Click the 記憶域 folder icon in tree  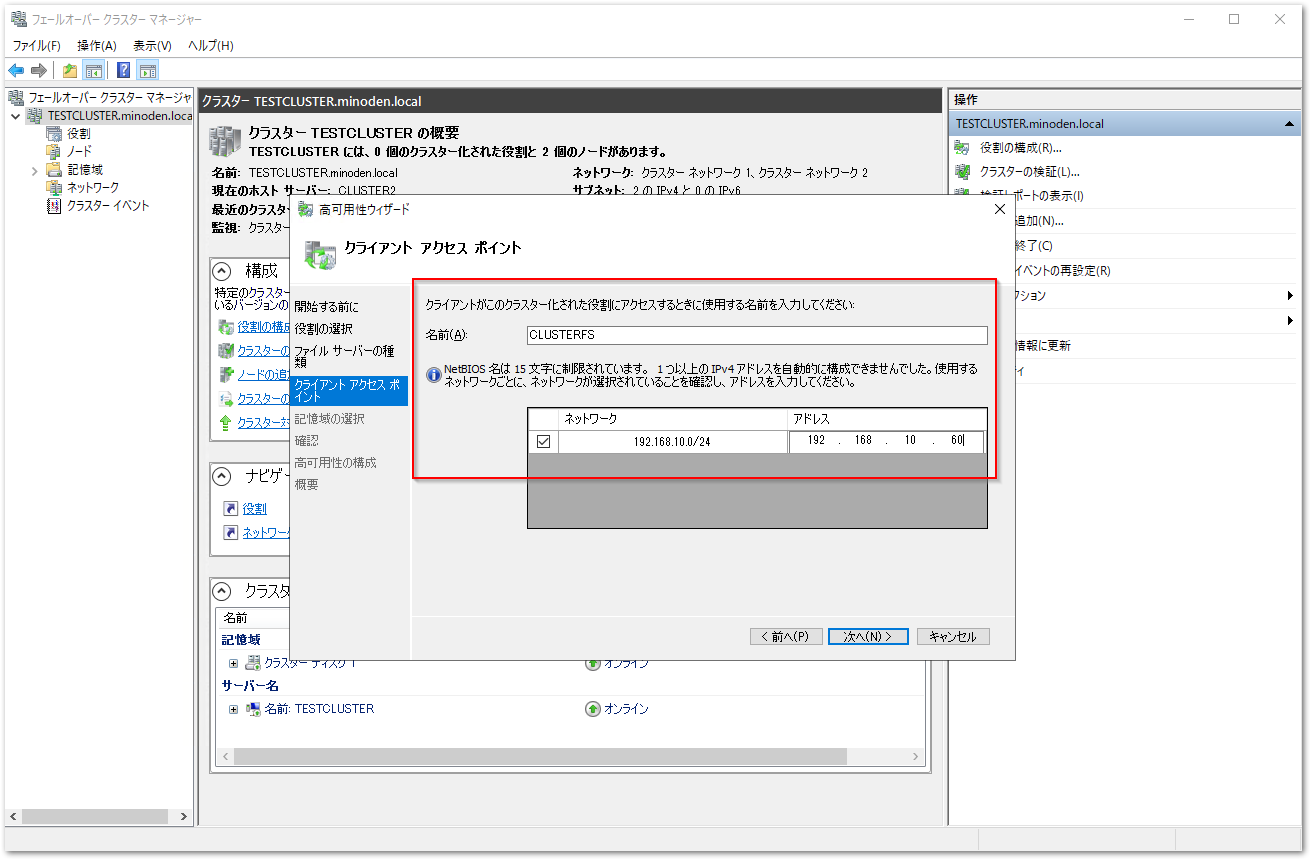54,170
